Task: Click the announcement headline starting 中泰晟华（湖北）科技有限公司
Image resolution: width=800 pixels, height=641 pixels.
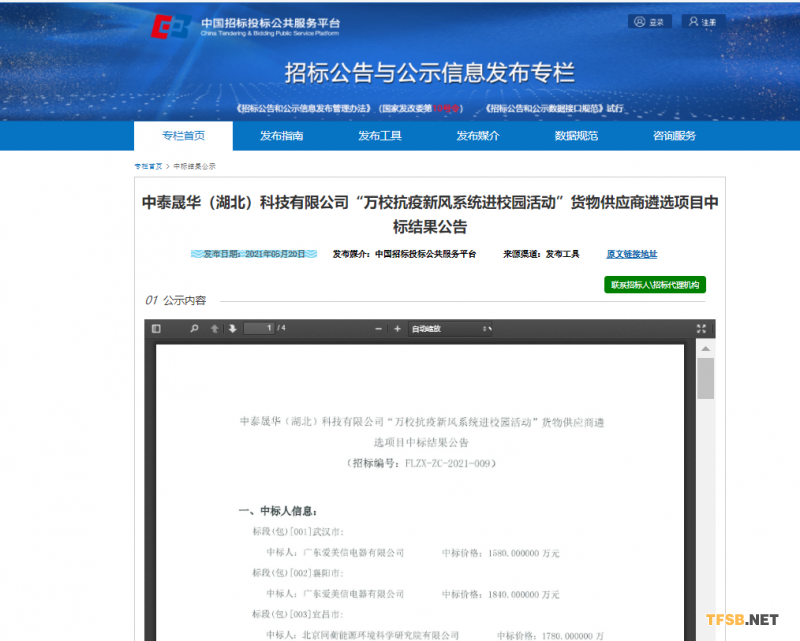Action: (430, 214)
